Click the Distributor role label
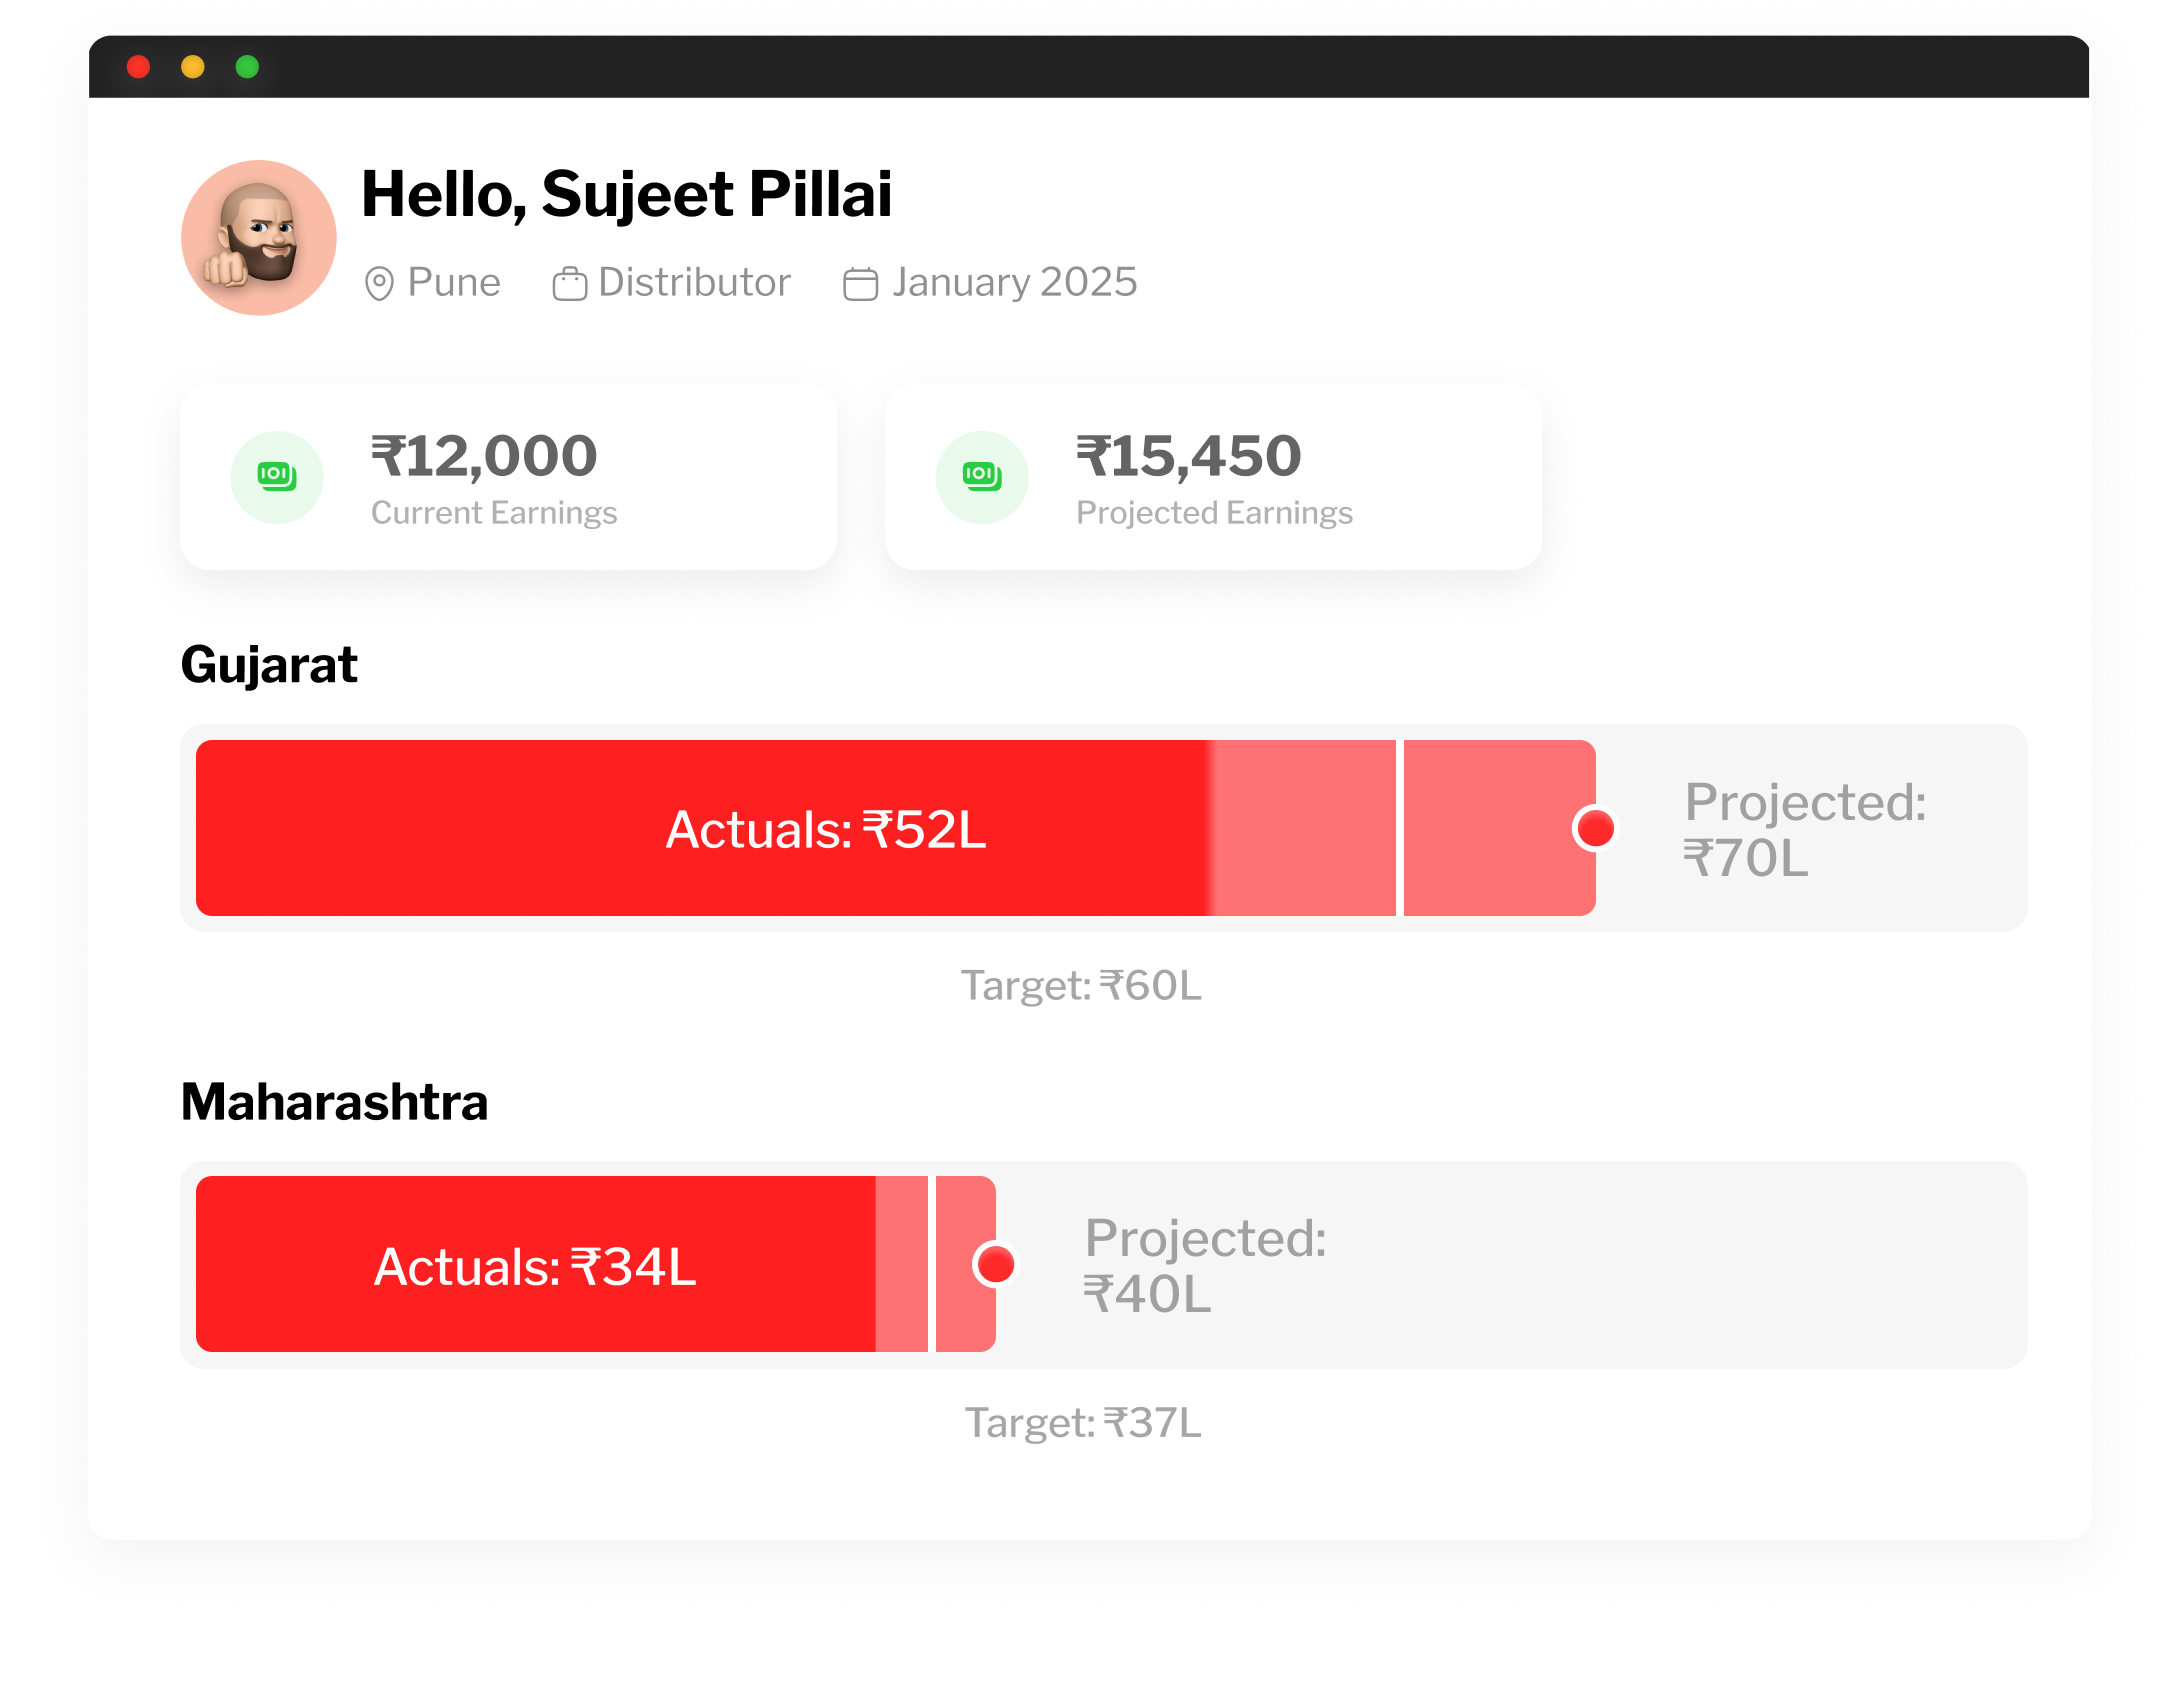 point(694,283)
